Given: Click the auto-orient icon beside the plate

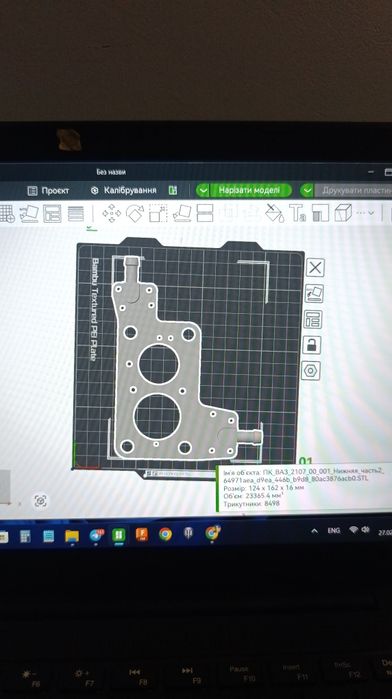Looking at the screenshot, I should tap(314, 293).
